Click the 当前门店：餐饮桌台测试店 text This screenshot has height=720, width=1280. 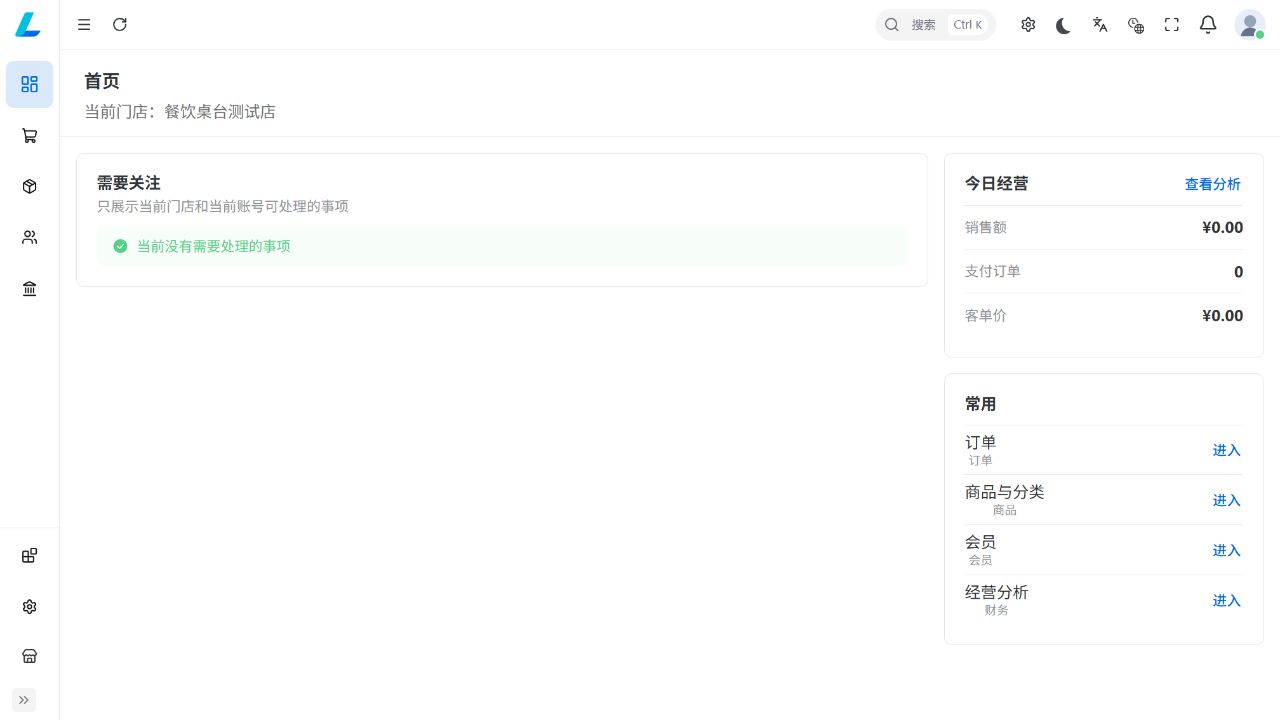click(180, 112)
